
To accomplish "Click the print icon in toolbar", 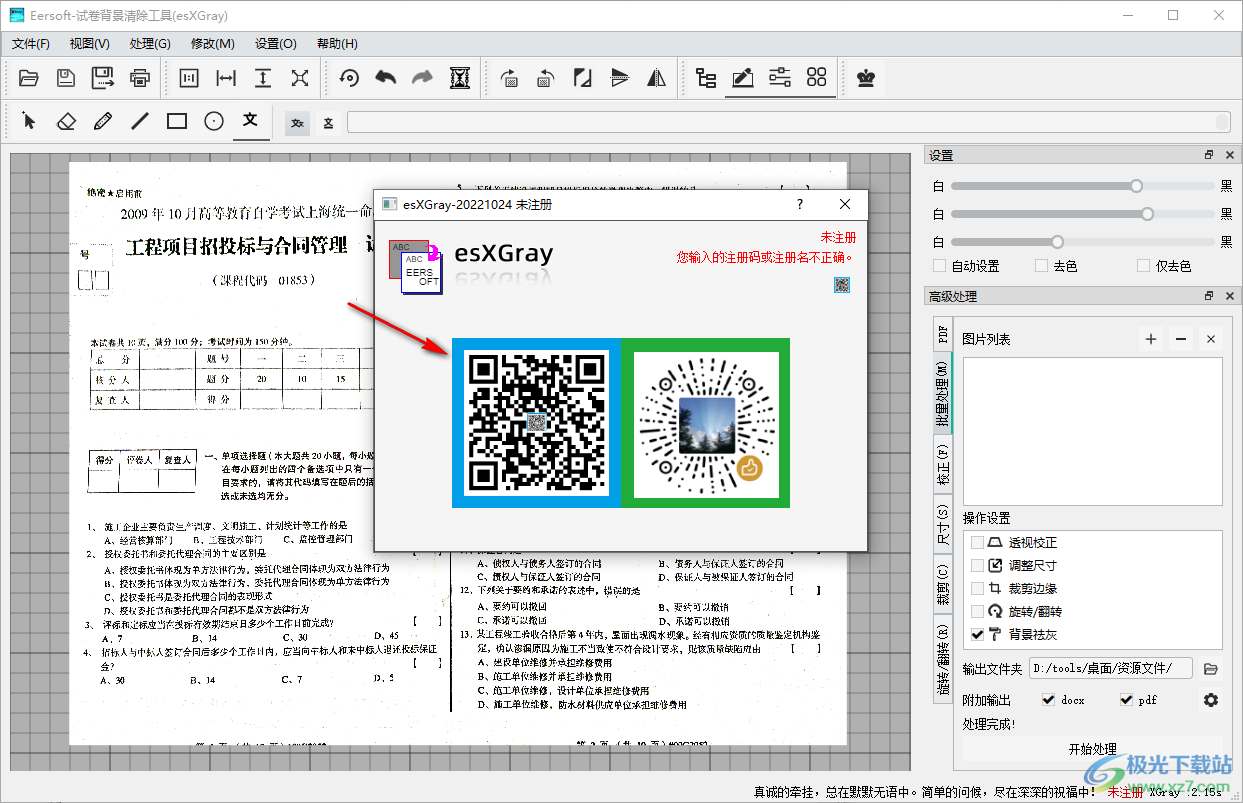I will tap(140, 77).
